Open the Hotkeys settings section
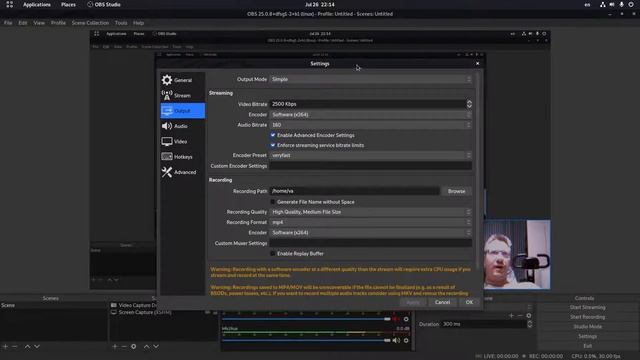 coord(182,157)
